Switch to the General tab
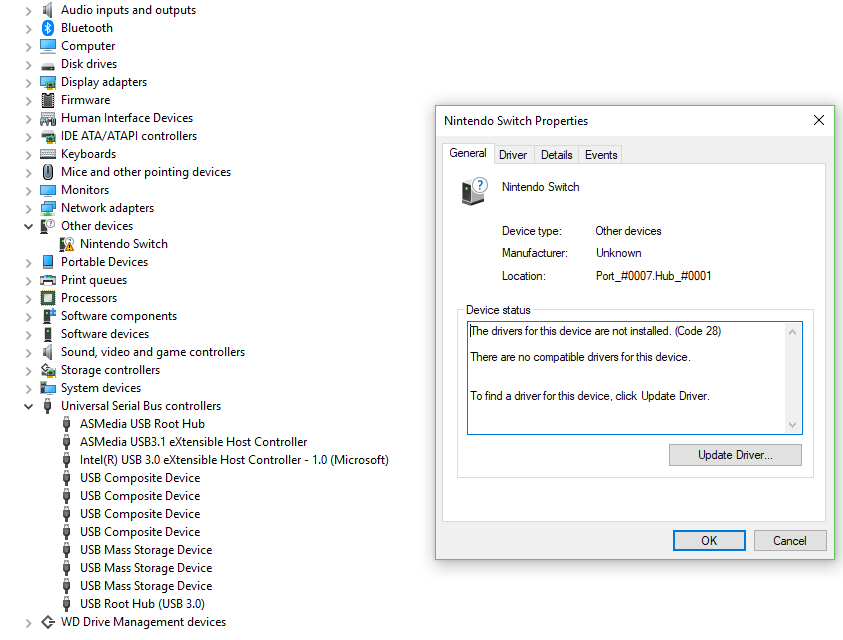The width and height of the screenshot is (843, 640). (468, 153)
